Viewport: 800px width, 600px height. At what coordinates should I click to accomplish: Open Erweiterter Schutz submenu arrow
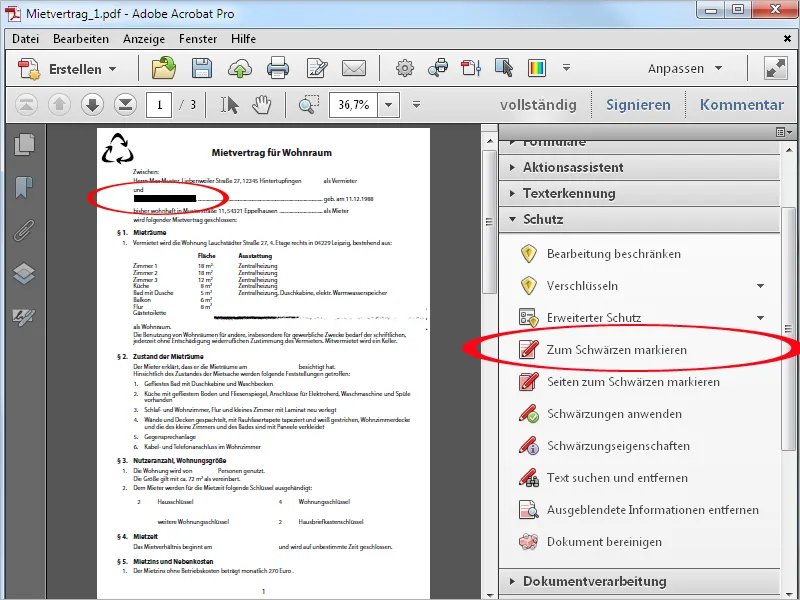tap(760, 318)
